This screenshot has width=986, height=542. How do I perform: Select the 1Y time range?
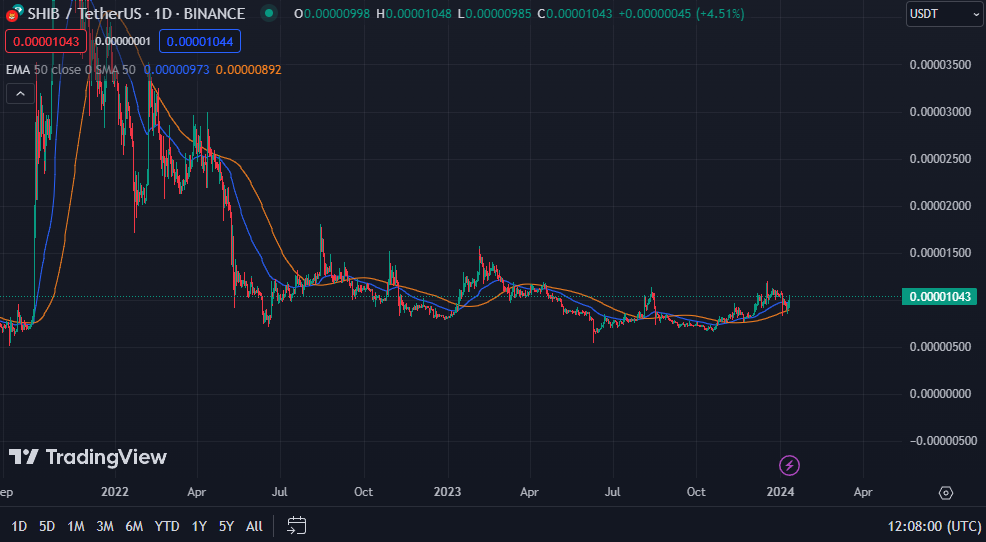coord(199,526)
